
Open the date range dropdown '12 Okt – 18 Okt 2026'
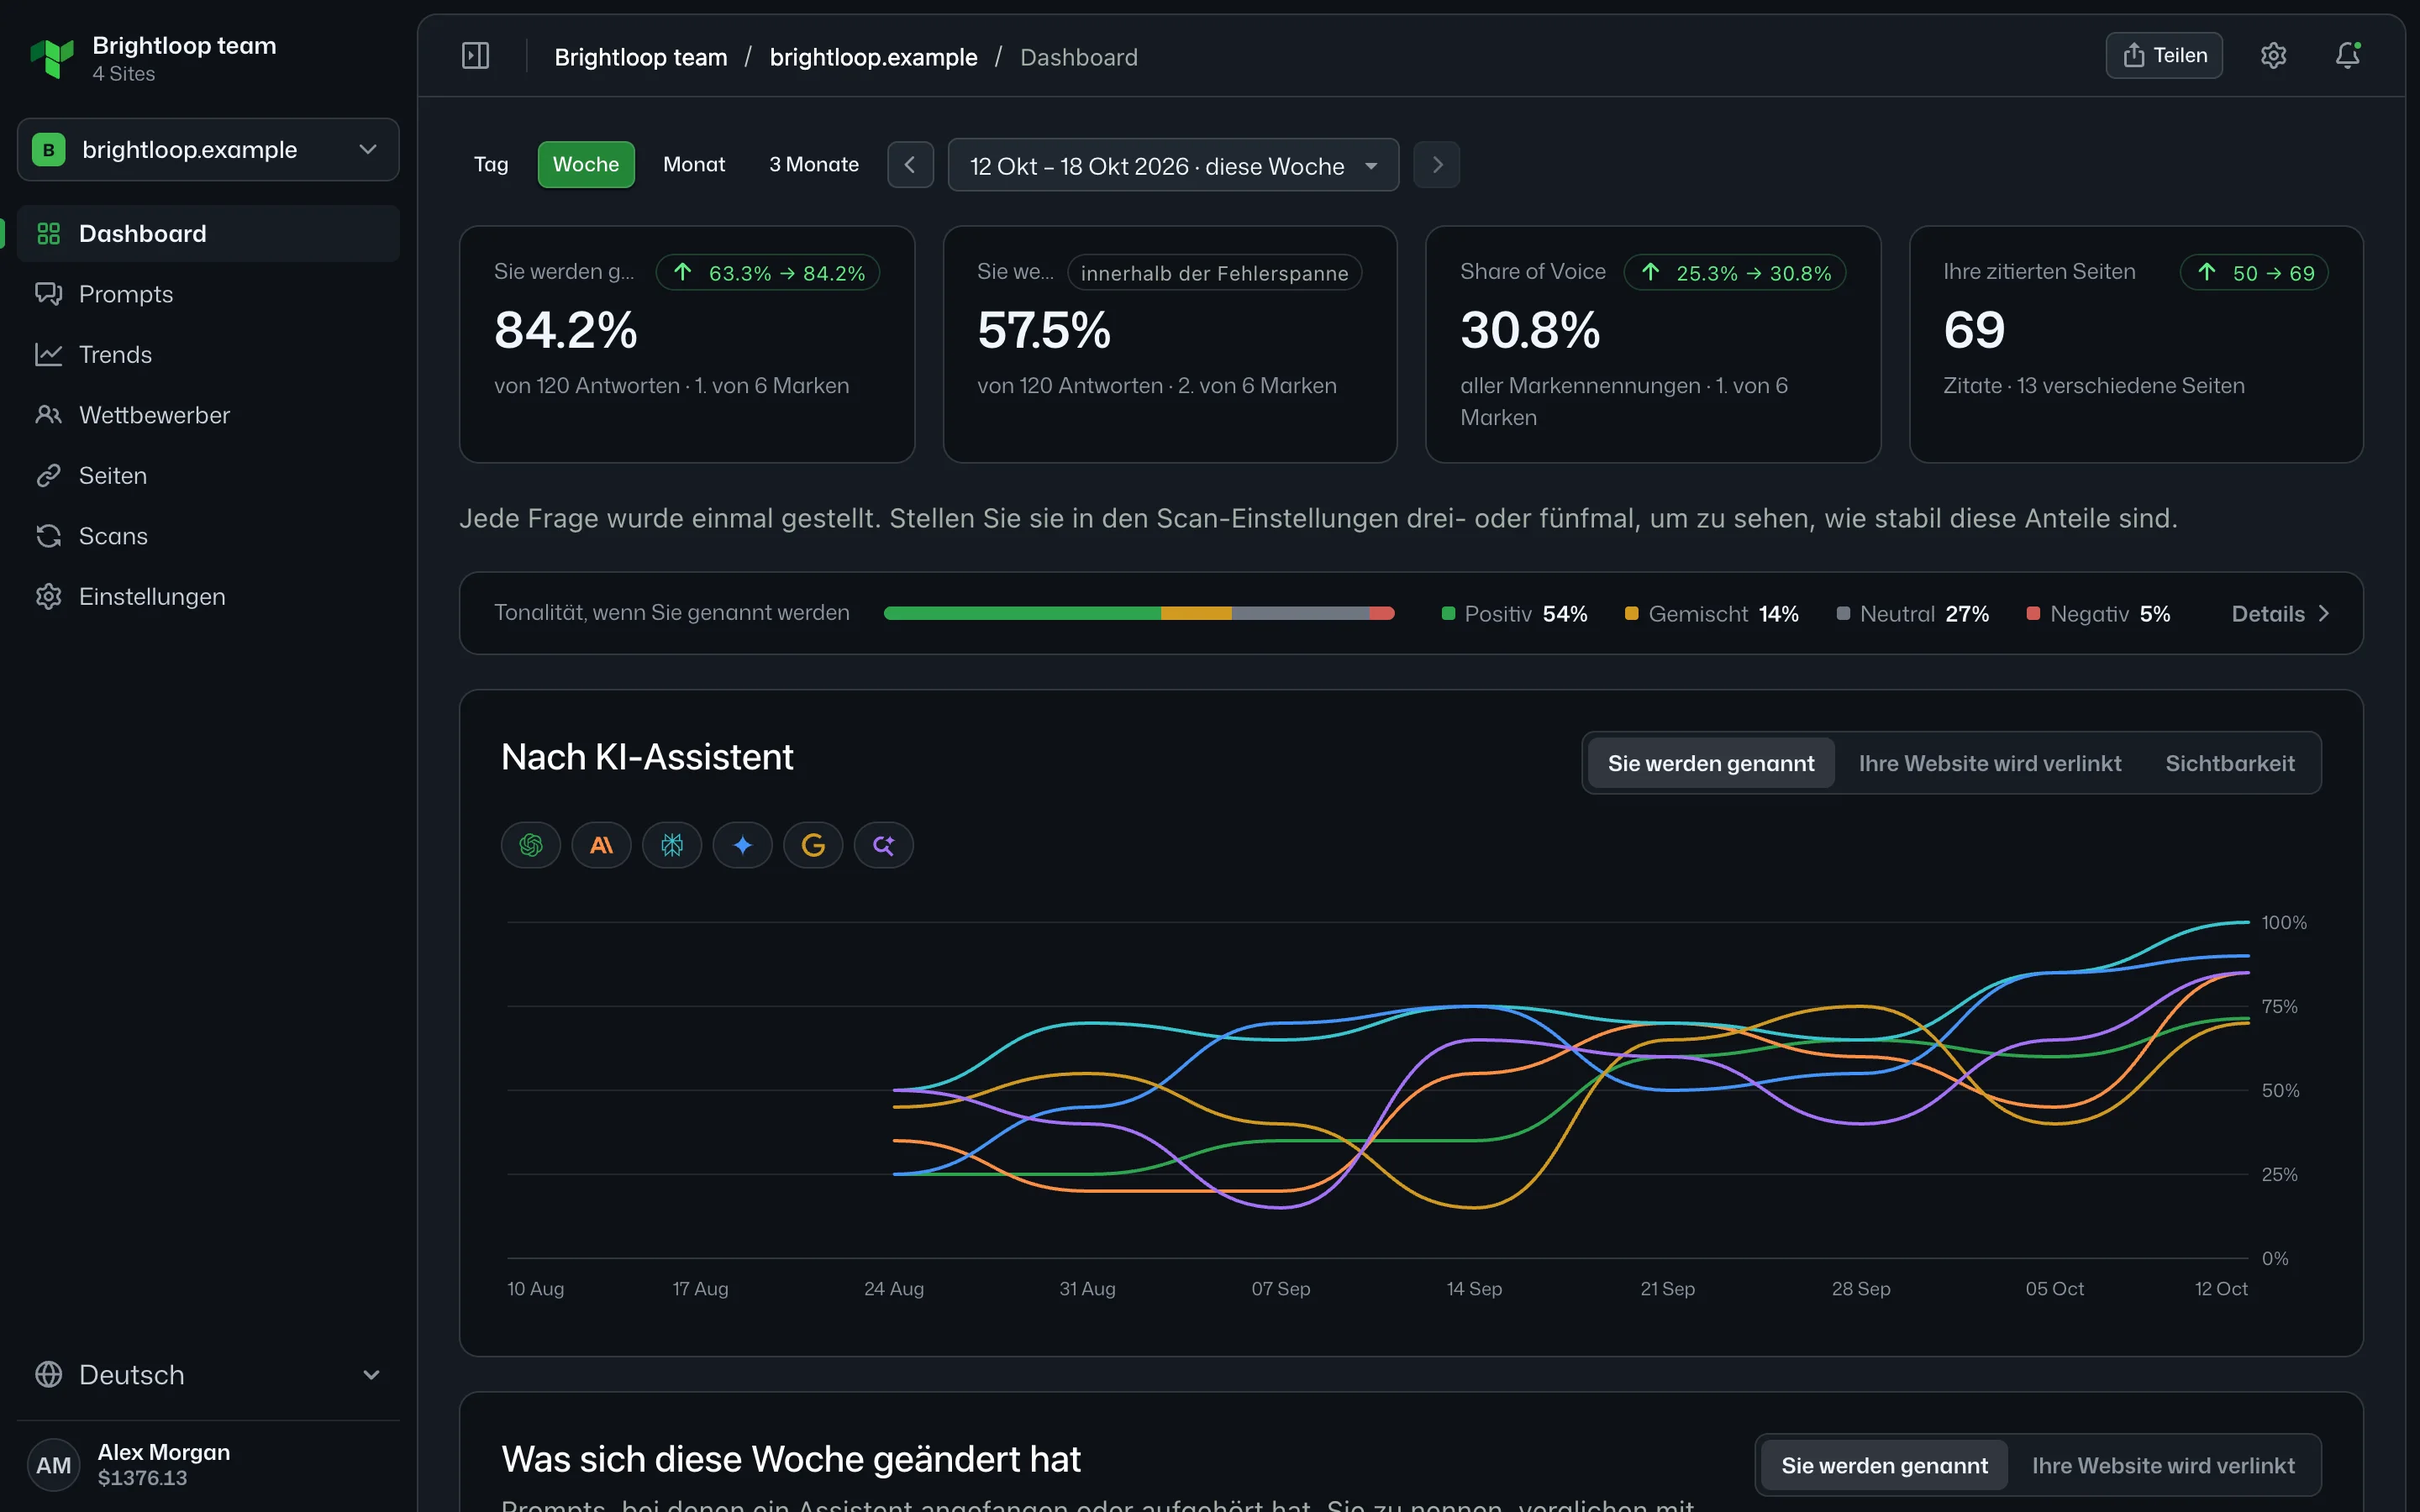click(x=1173, y=165)
